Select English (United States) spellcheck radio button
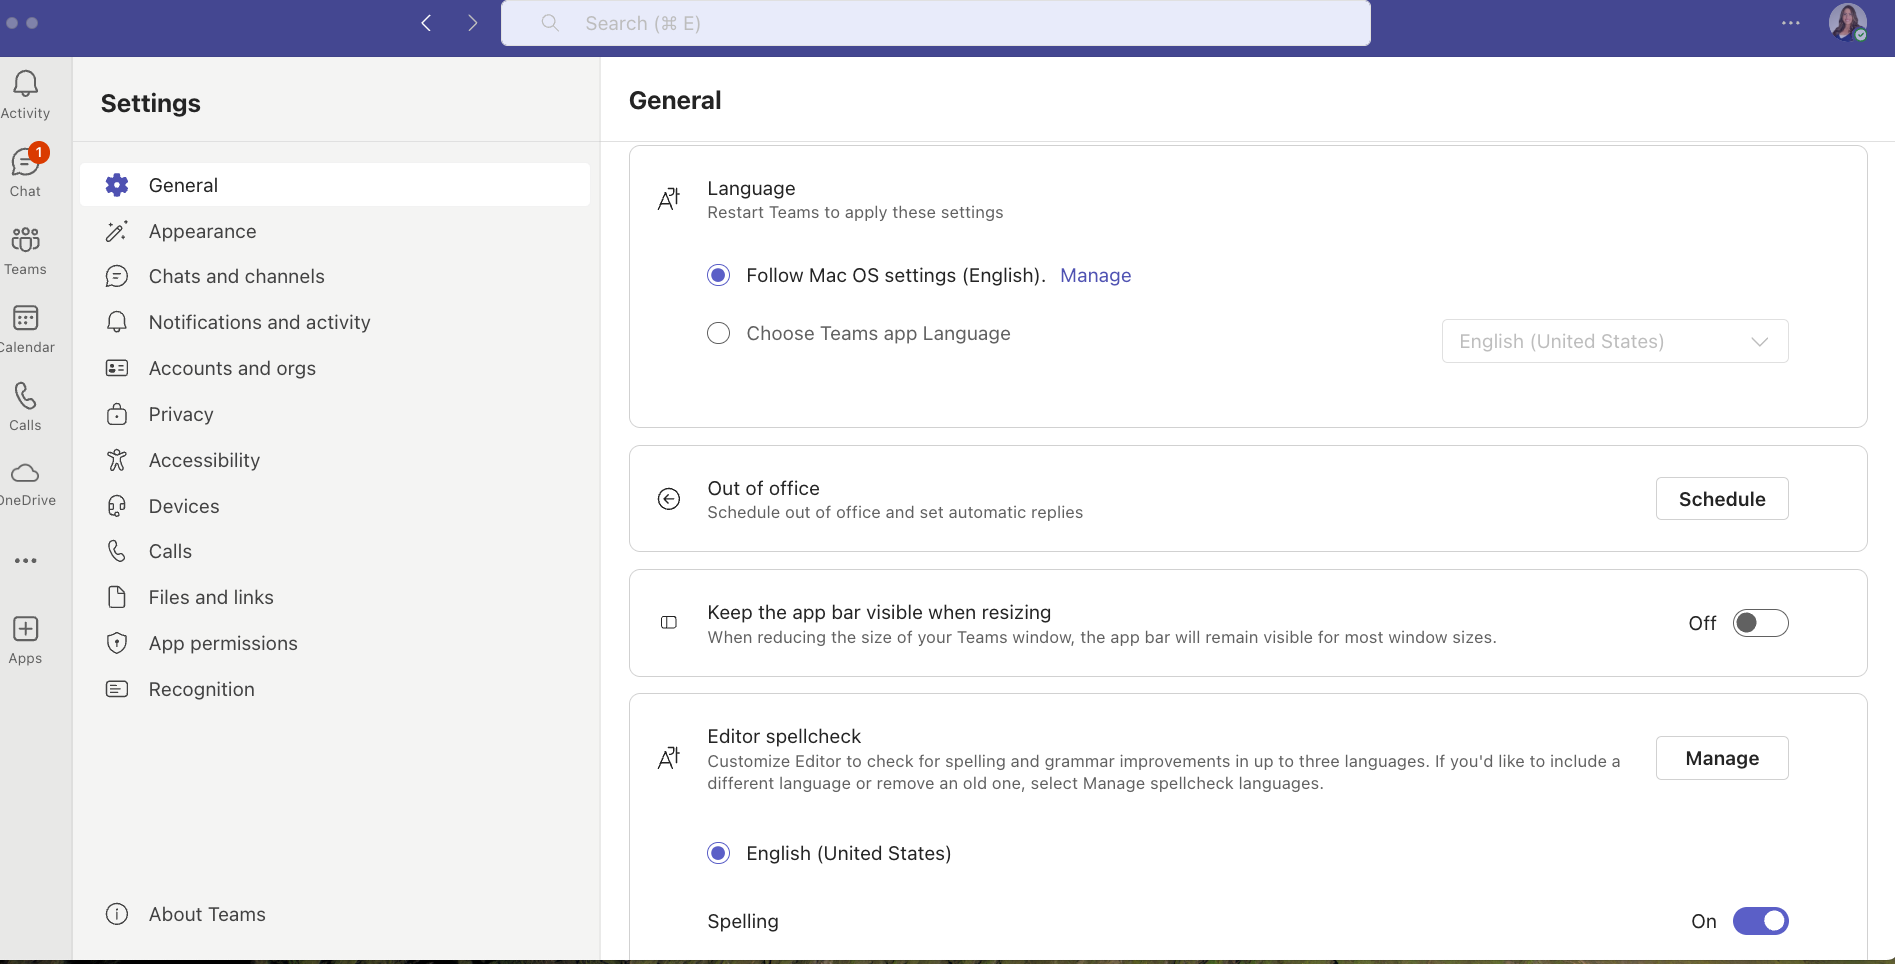 tap(718, 853)
